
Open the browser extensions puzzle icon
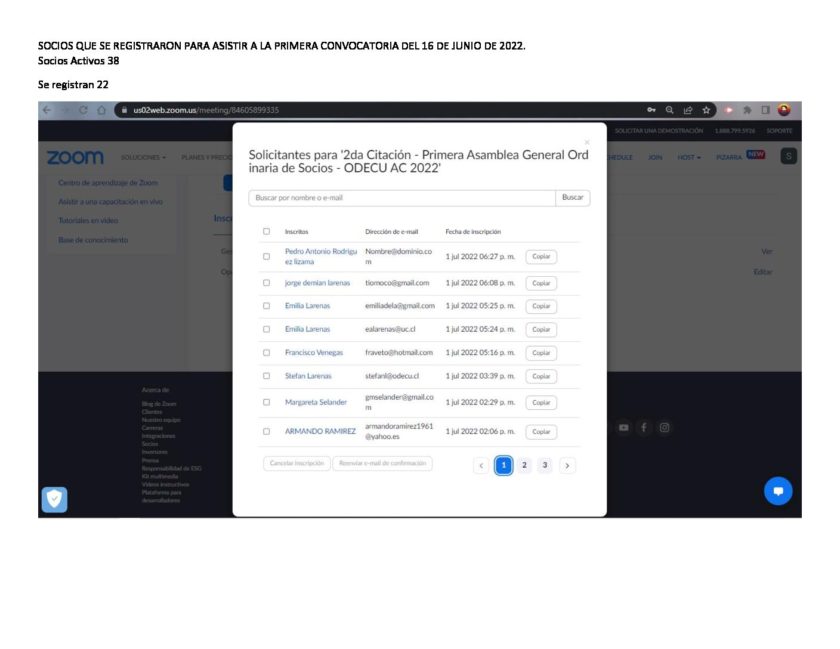coord(747,110)
